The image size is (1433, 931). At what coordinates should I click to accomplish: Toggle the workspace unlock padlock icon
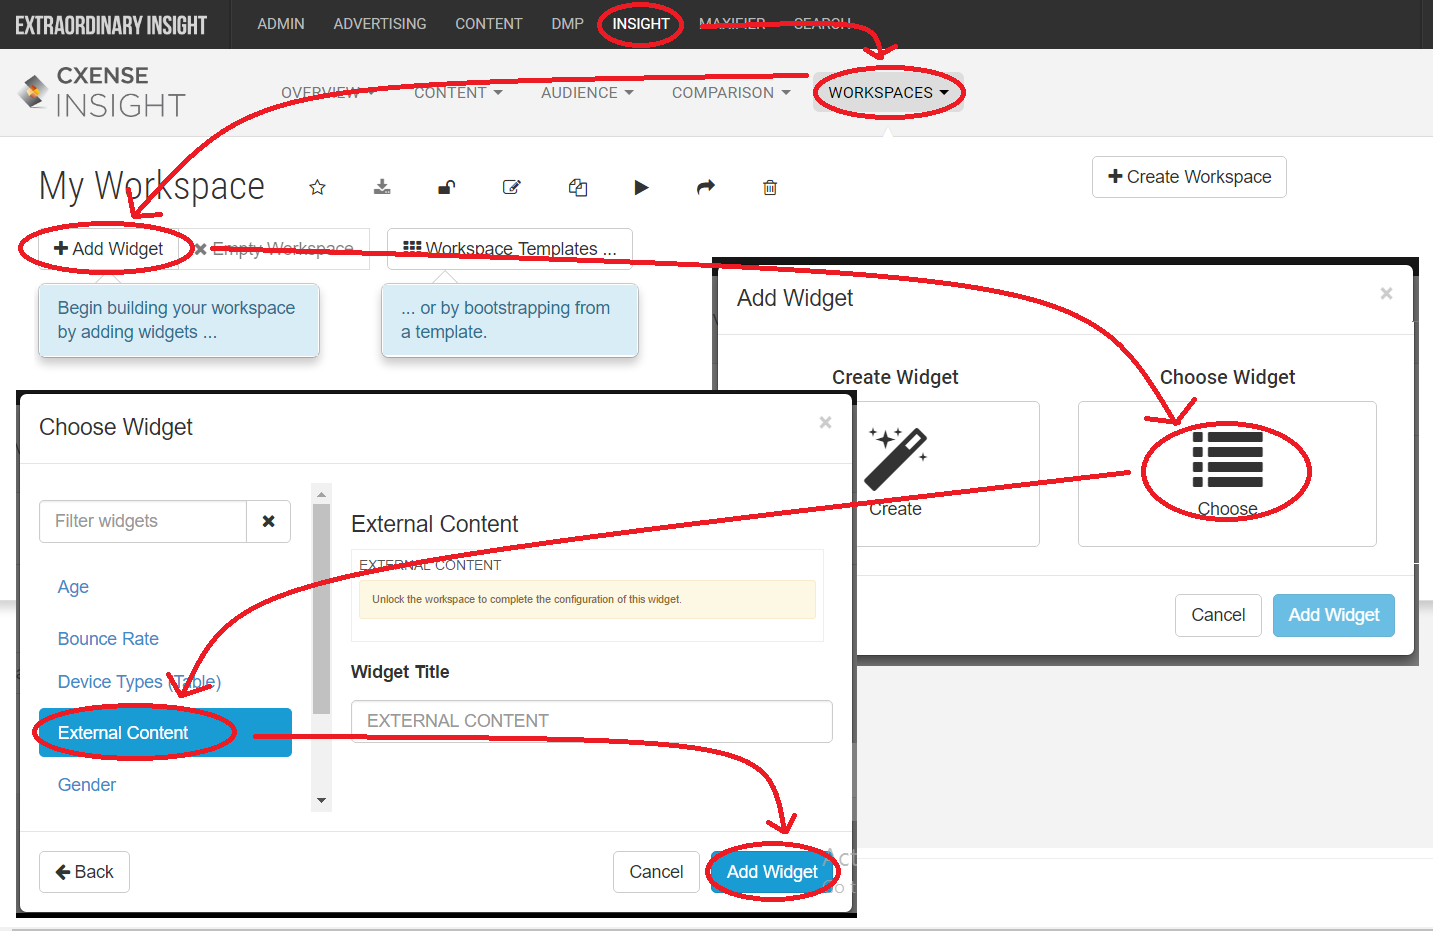pyautogui.click(x=447, y=187)
